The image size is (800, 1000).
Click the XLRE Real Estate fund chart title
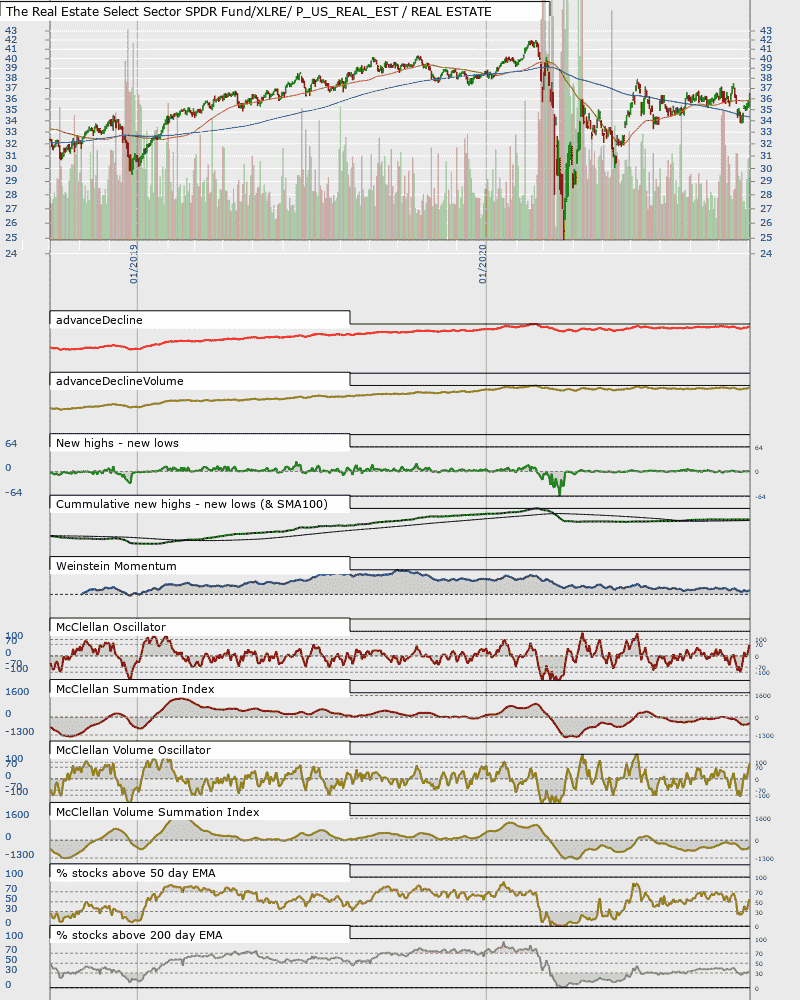tap(249, 11)
